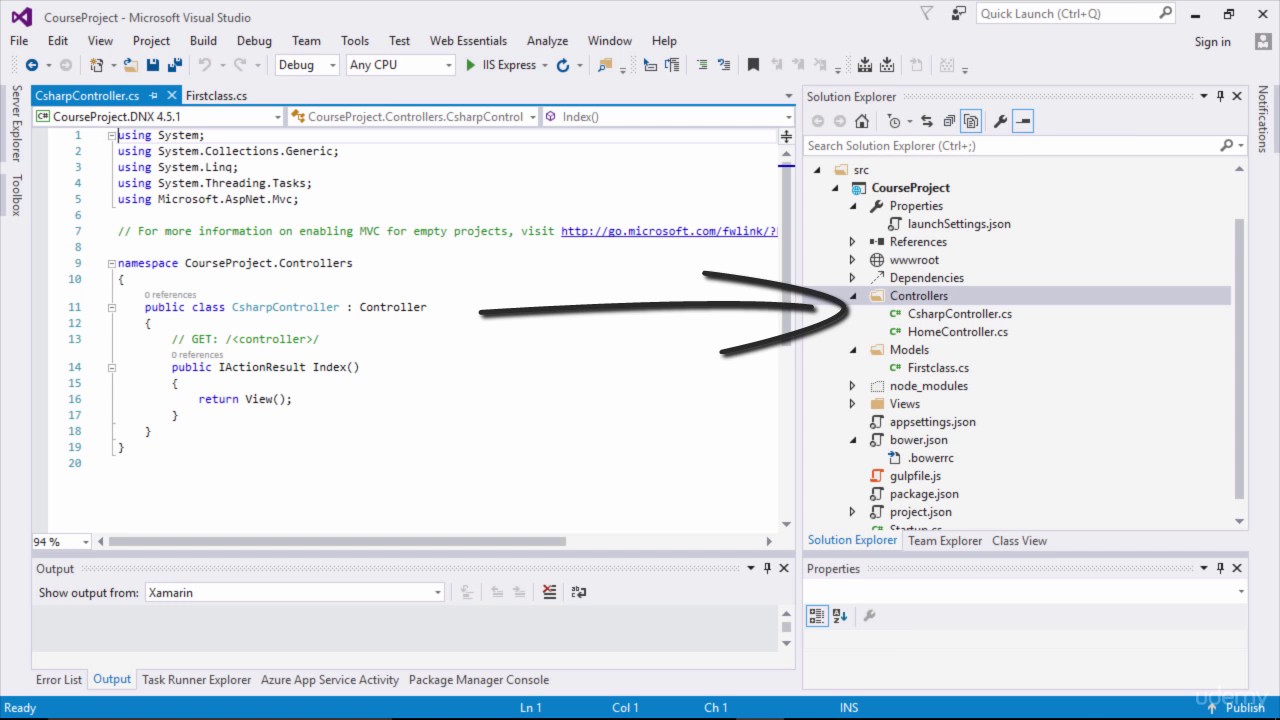Viewport: 1280px width, 720px height.
Task: Expand the References node
Action: click(853, 242)
